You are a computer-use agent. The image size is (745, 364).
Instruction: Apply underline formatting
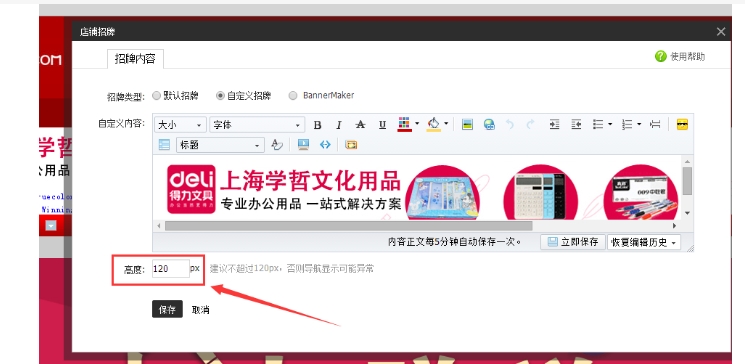click(x=382, y=125)
